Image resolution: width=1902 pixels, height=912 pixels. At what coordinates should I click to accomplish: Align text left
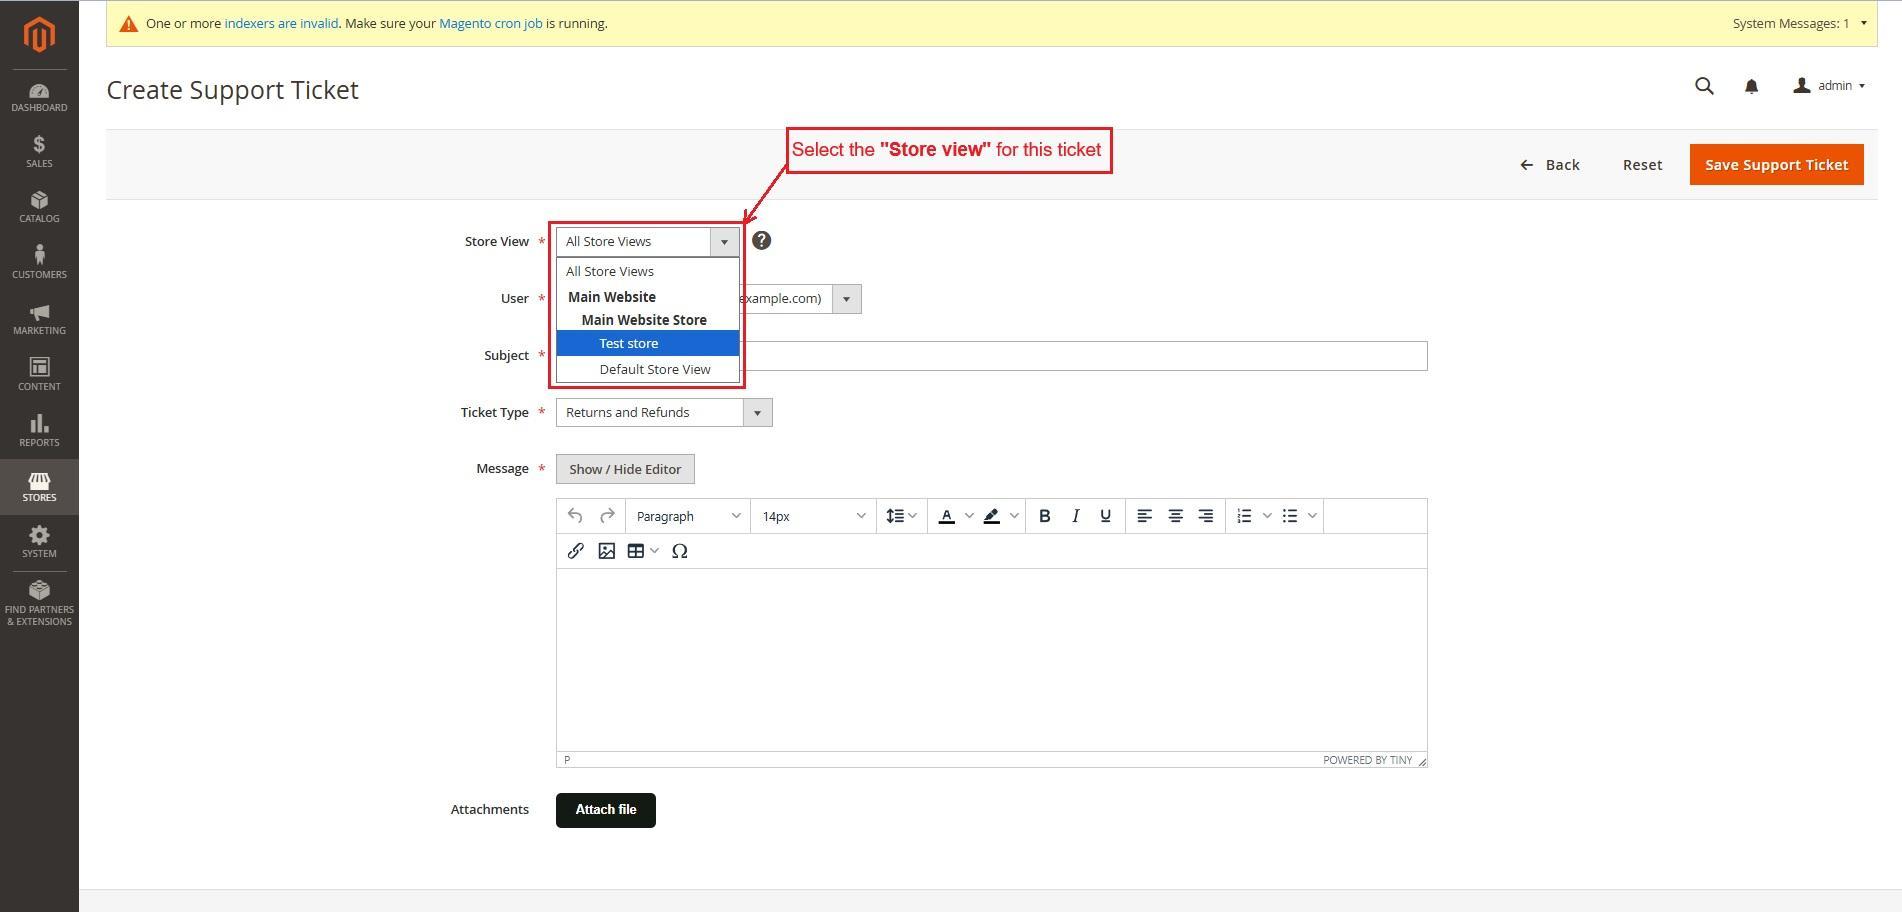[1145, 516]
